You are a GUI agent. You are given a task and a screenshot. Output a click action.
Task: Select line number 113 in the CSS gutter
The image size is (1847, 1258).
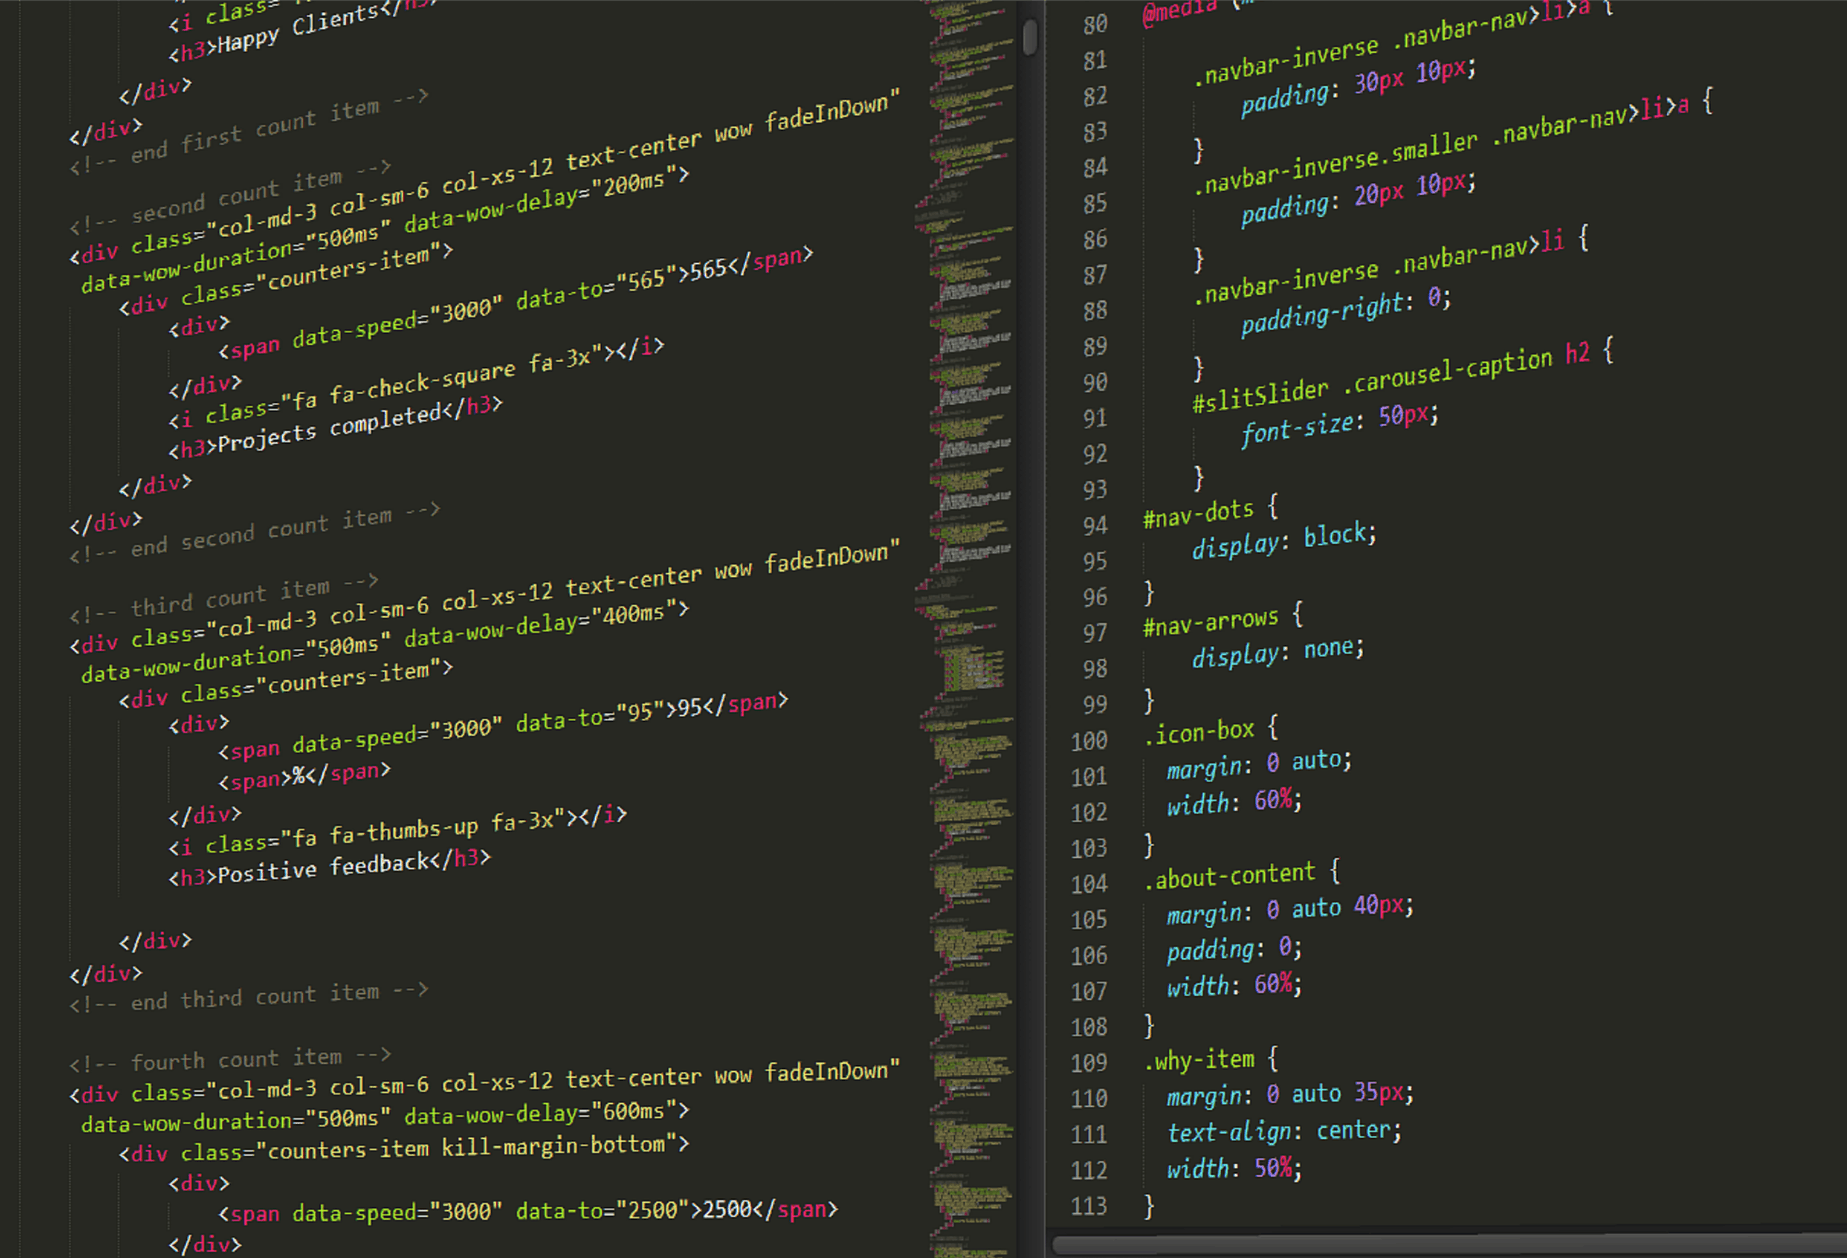(x=1089, y=1206)
